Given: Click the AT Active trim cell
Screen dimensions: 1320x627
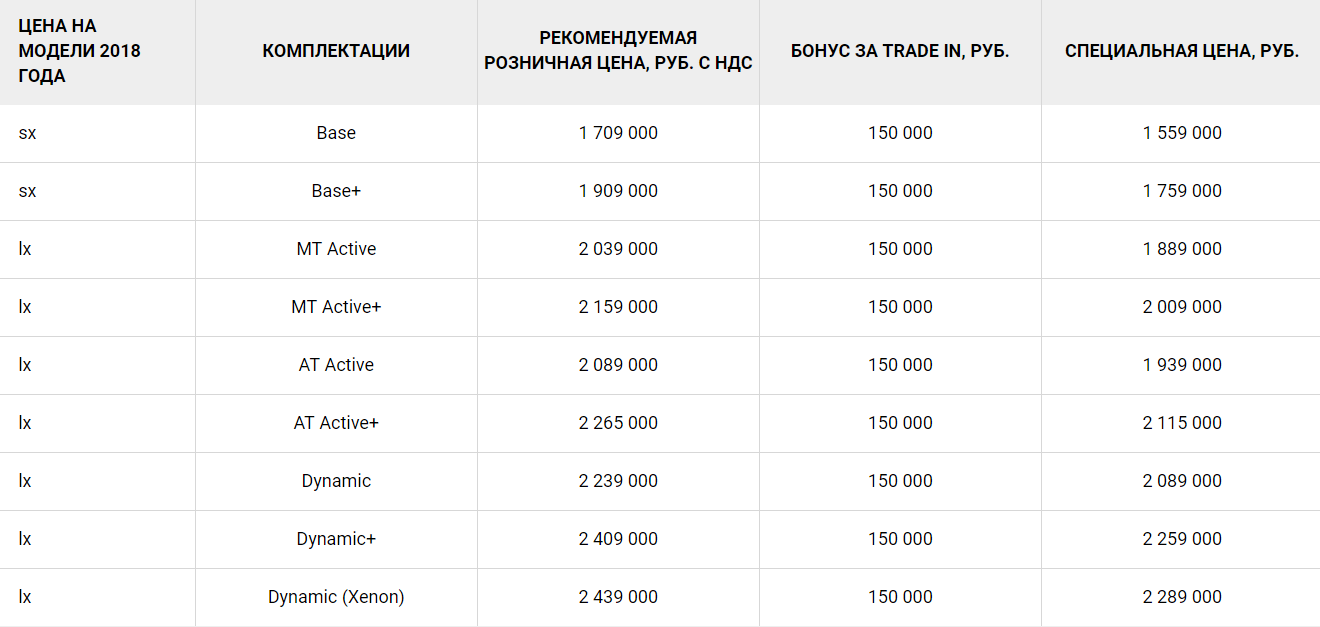Looking at the screenshot, I should pos(336,365).
